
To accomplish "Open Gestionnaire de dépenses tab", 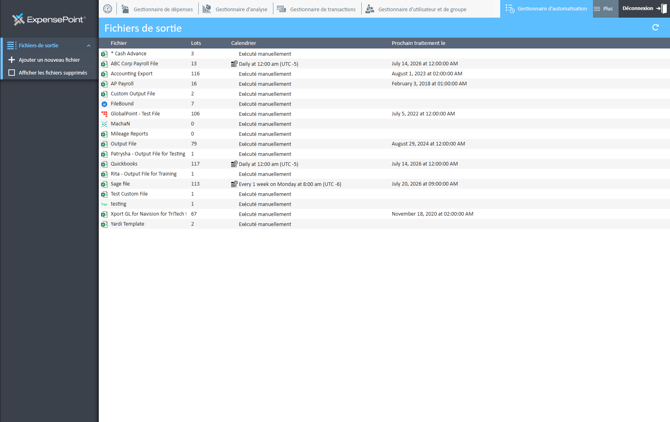I will click(157, 9).
